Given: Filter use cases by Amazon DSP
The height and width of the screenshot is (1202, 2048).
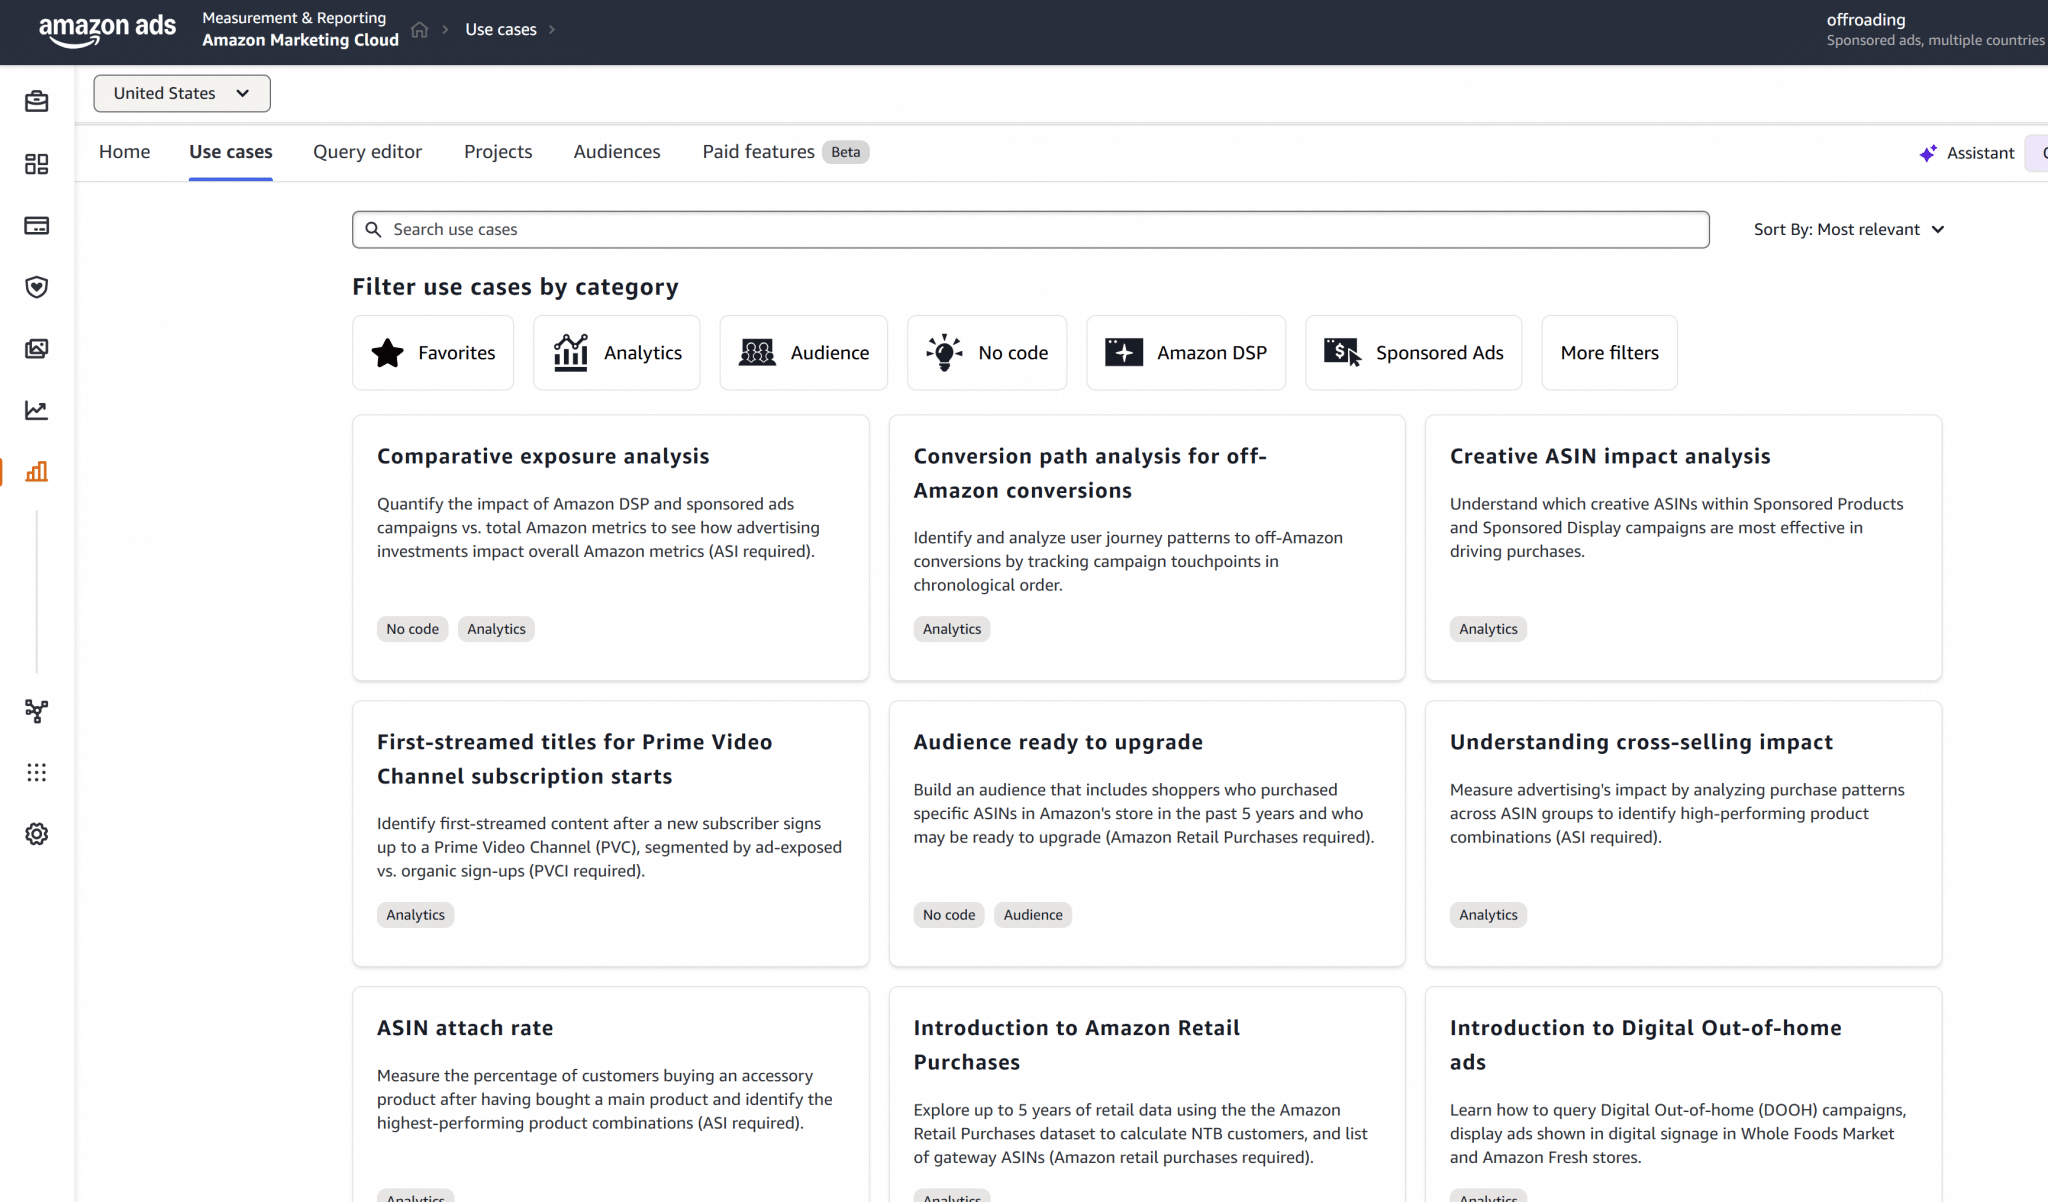Looking at the screenshot, I should [1186, 353].
